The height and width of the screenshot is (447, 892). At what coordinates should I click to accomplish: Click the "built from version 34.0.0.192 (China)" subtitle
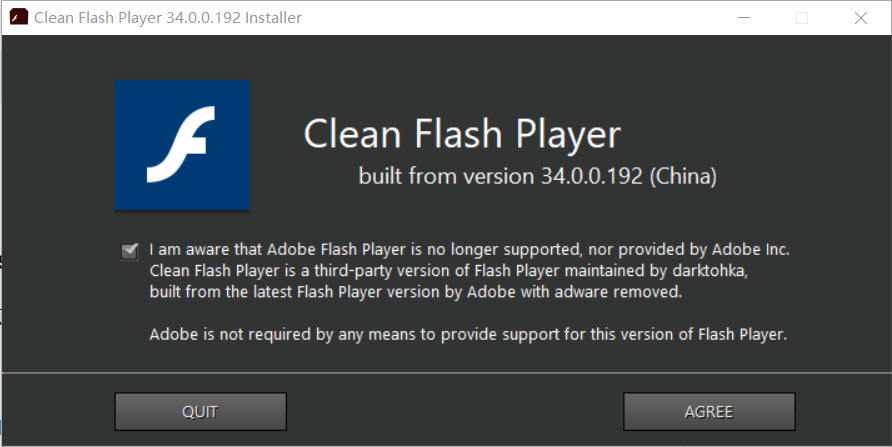point(538,177)
